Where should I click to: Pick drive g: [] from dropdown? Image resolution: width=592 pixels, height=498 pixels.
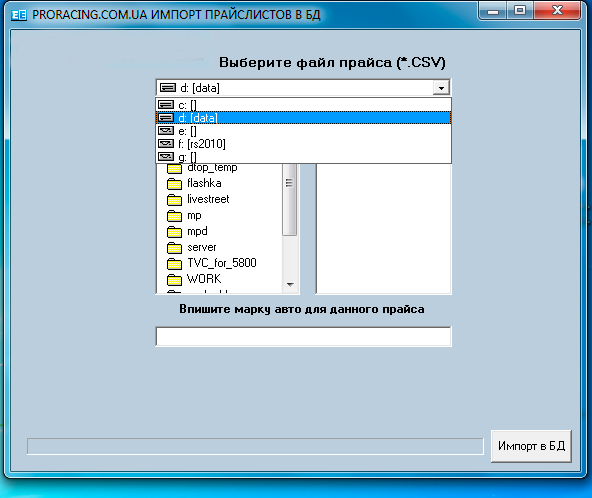coord(304,156)
